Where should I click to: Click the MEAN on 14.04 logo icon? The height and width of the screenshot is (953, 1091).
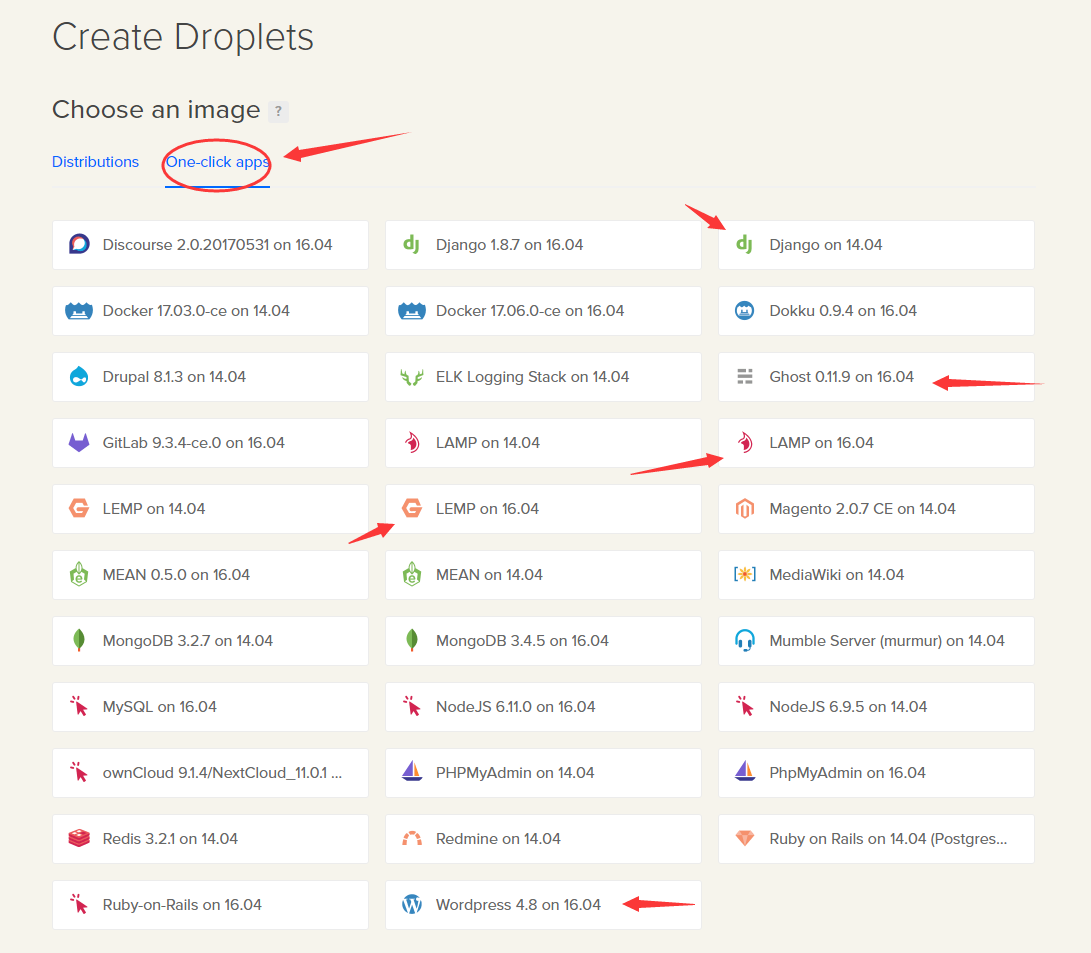point(412,574)
